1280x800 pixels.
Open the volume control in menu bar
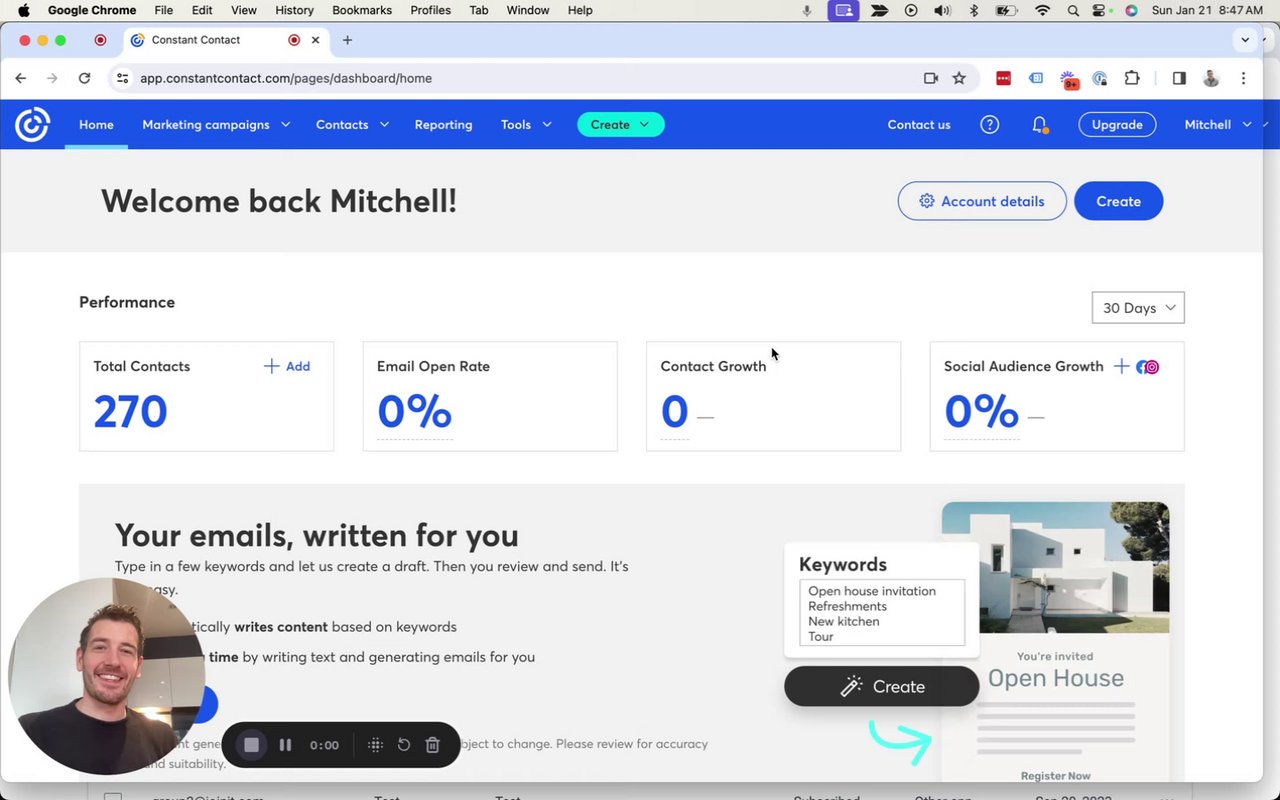pyautogui.click(x=942, y=10)
